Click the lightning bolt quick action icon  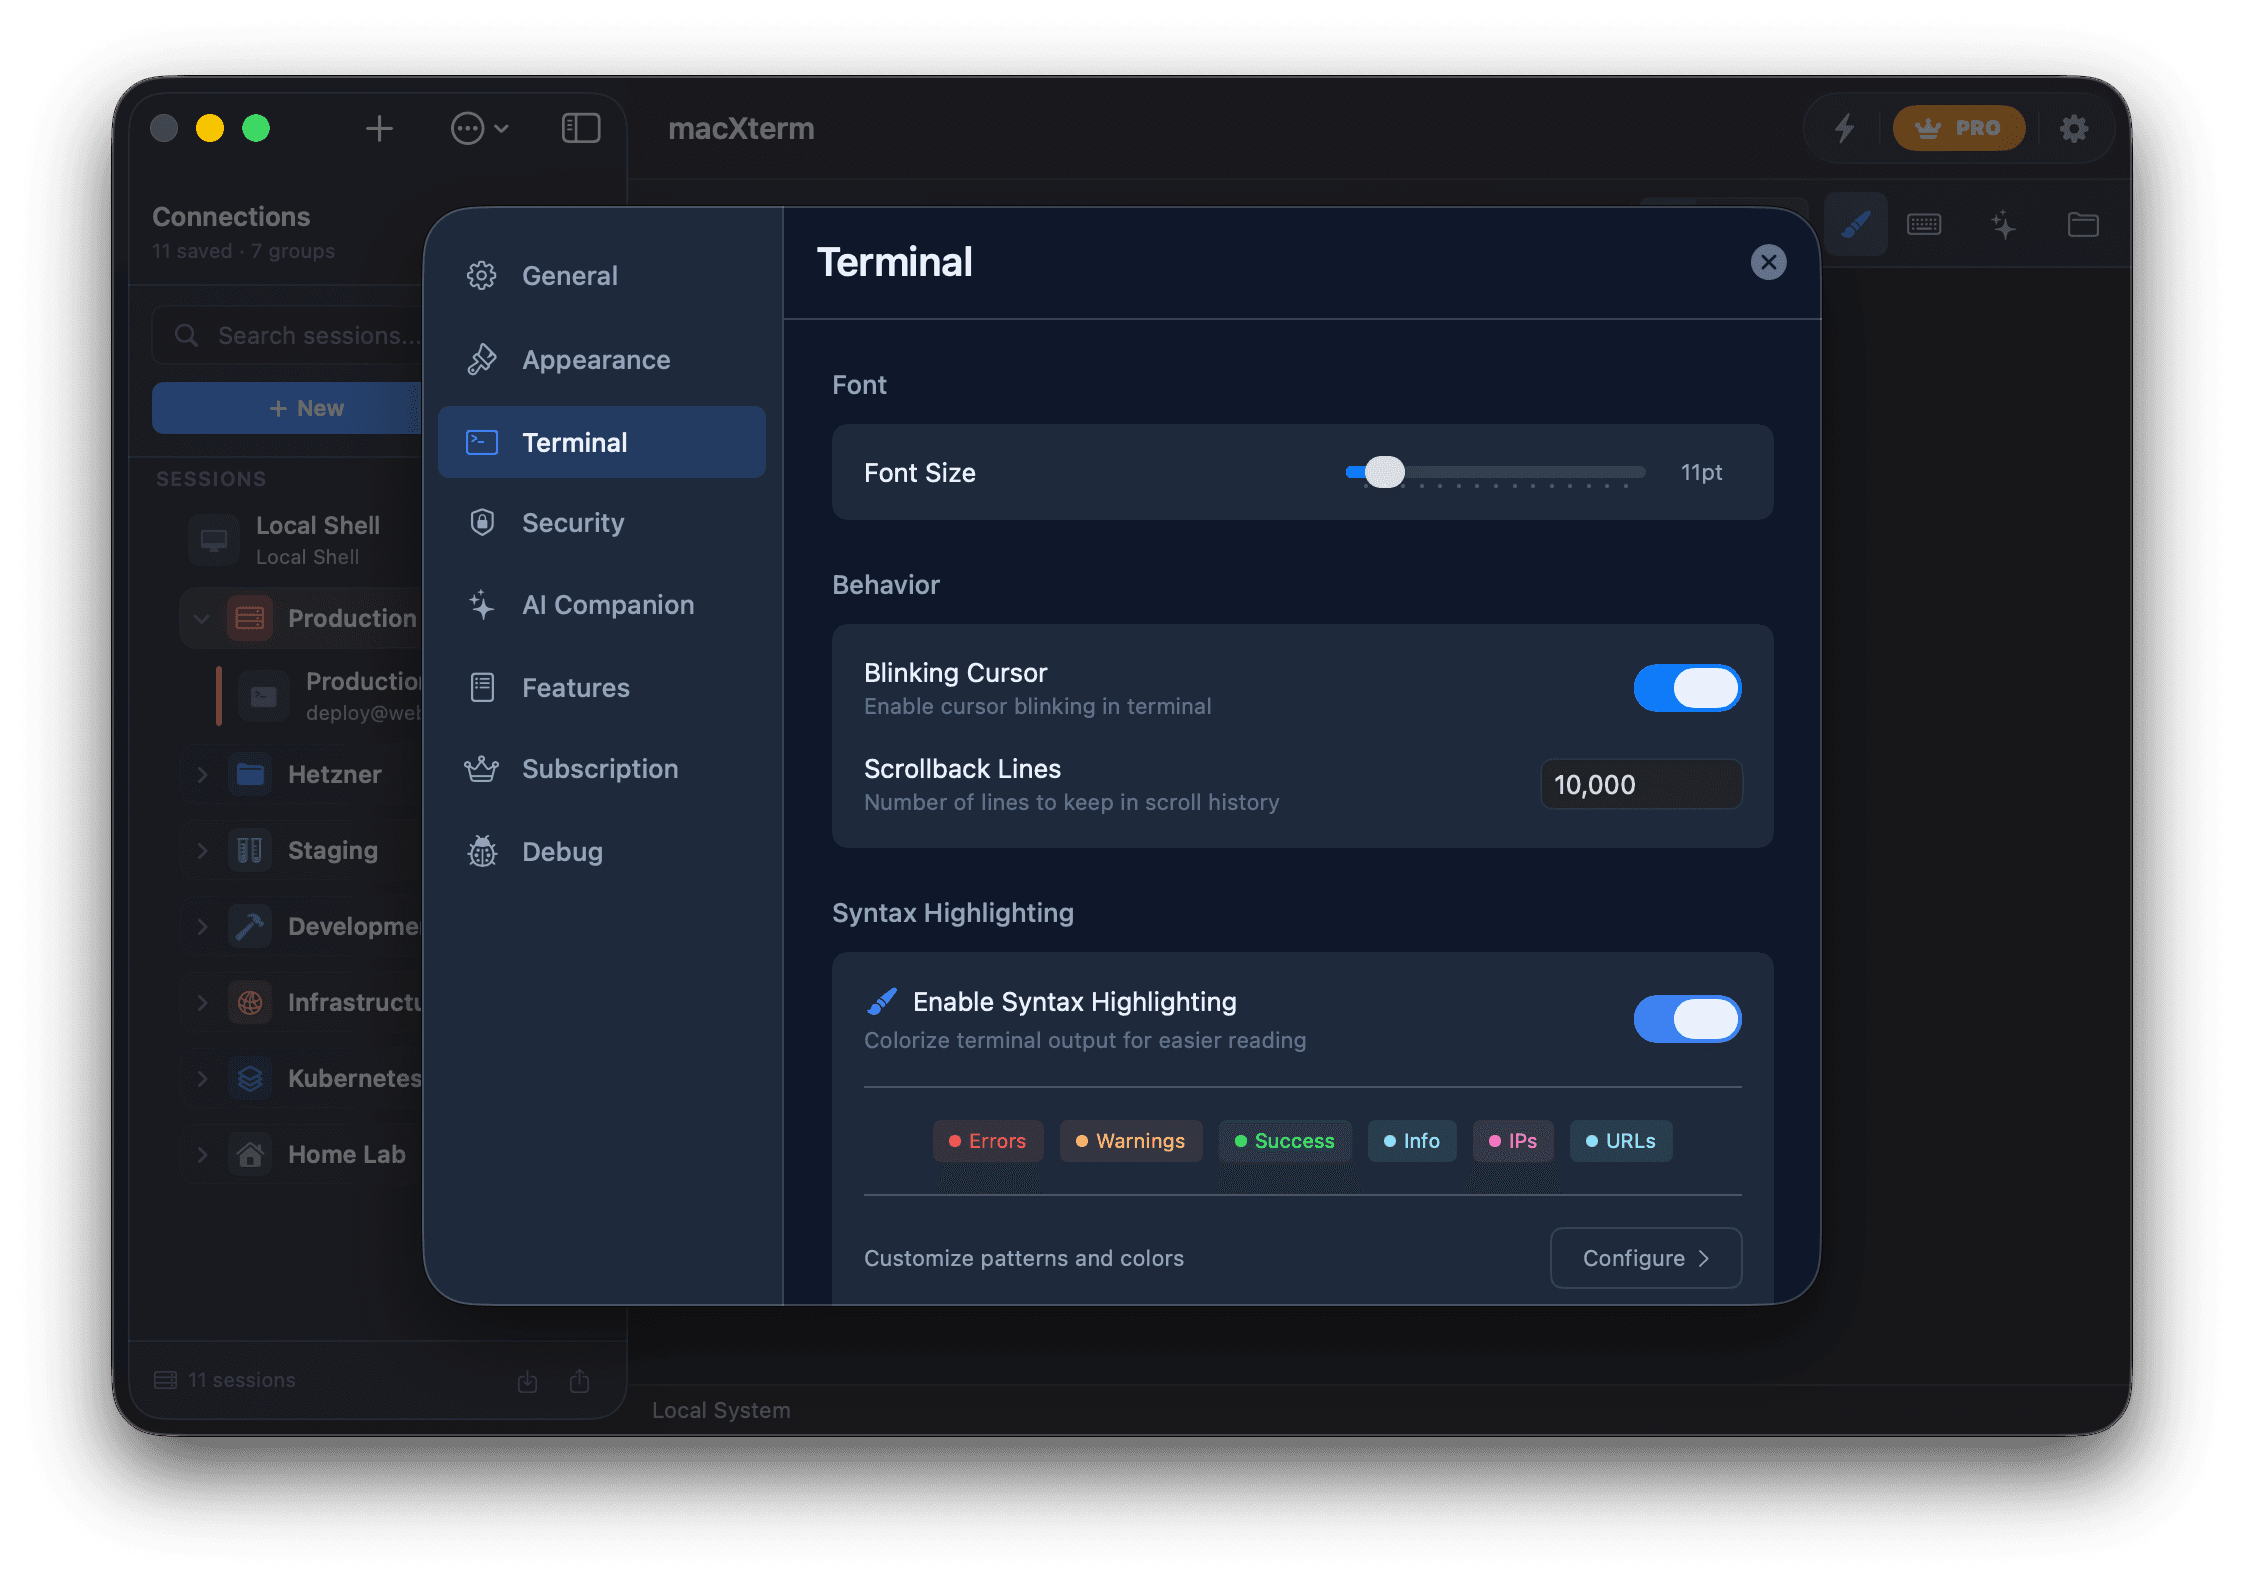pyautogui.click(x=1845, y=128)
